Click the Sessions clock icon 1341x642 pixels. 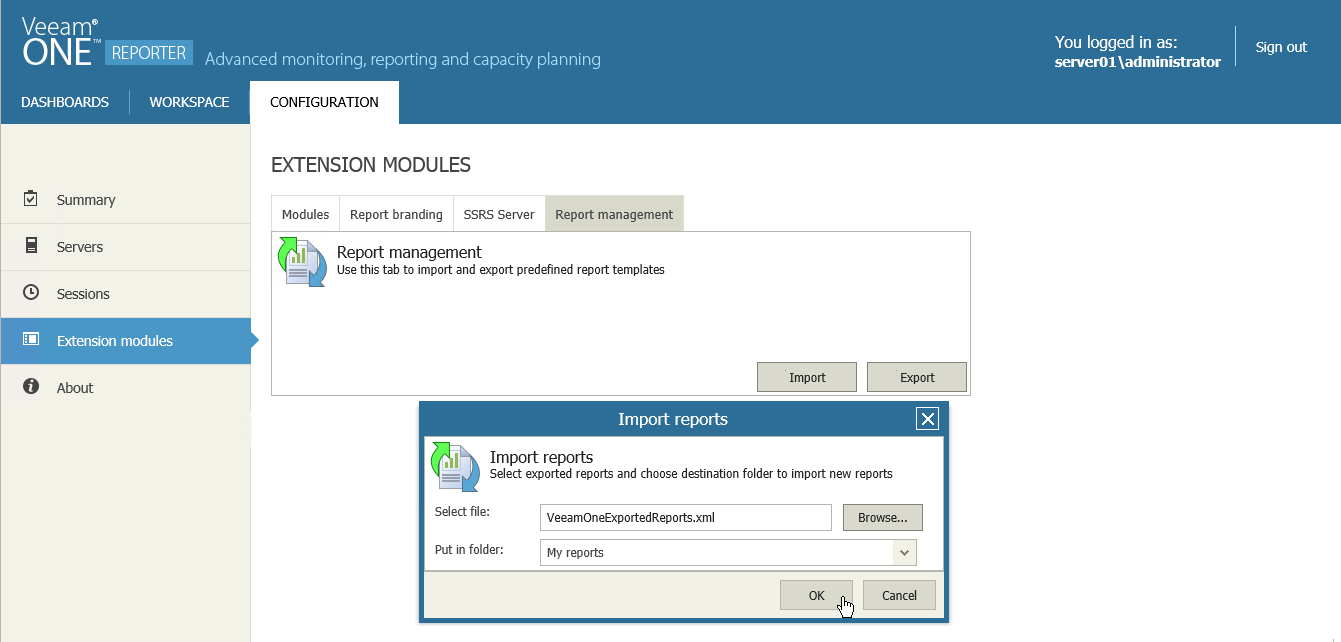[x=31, y=293]
